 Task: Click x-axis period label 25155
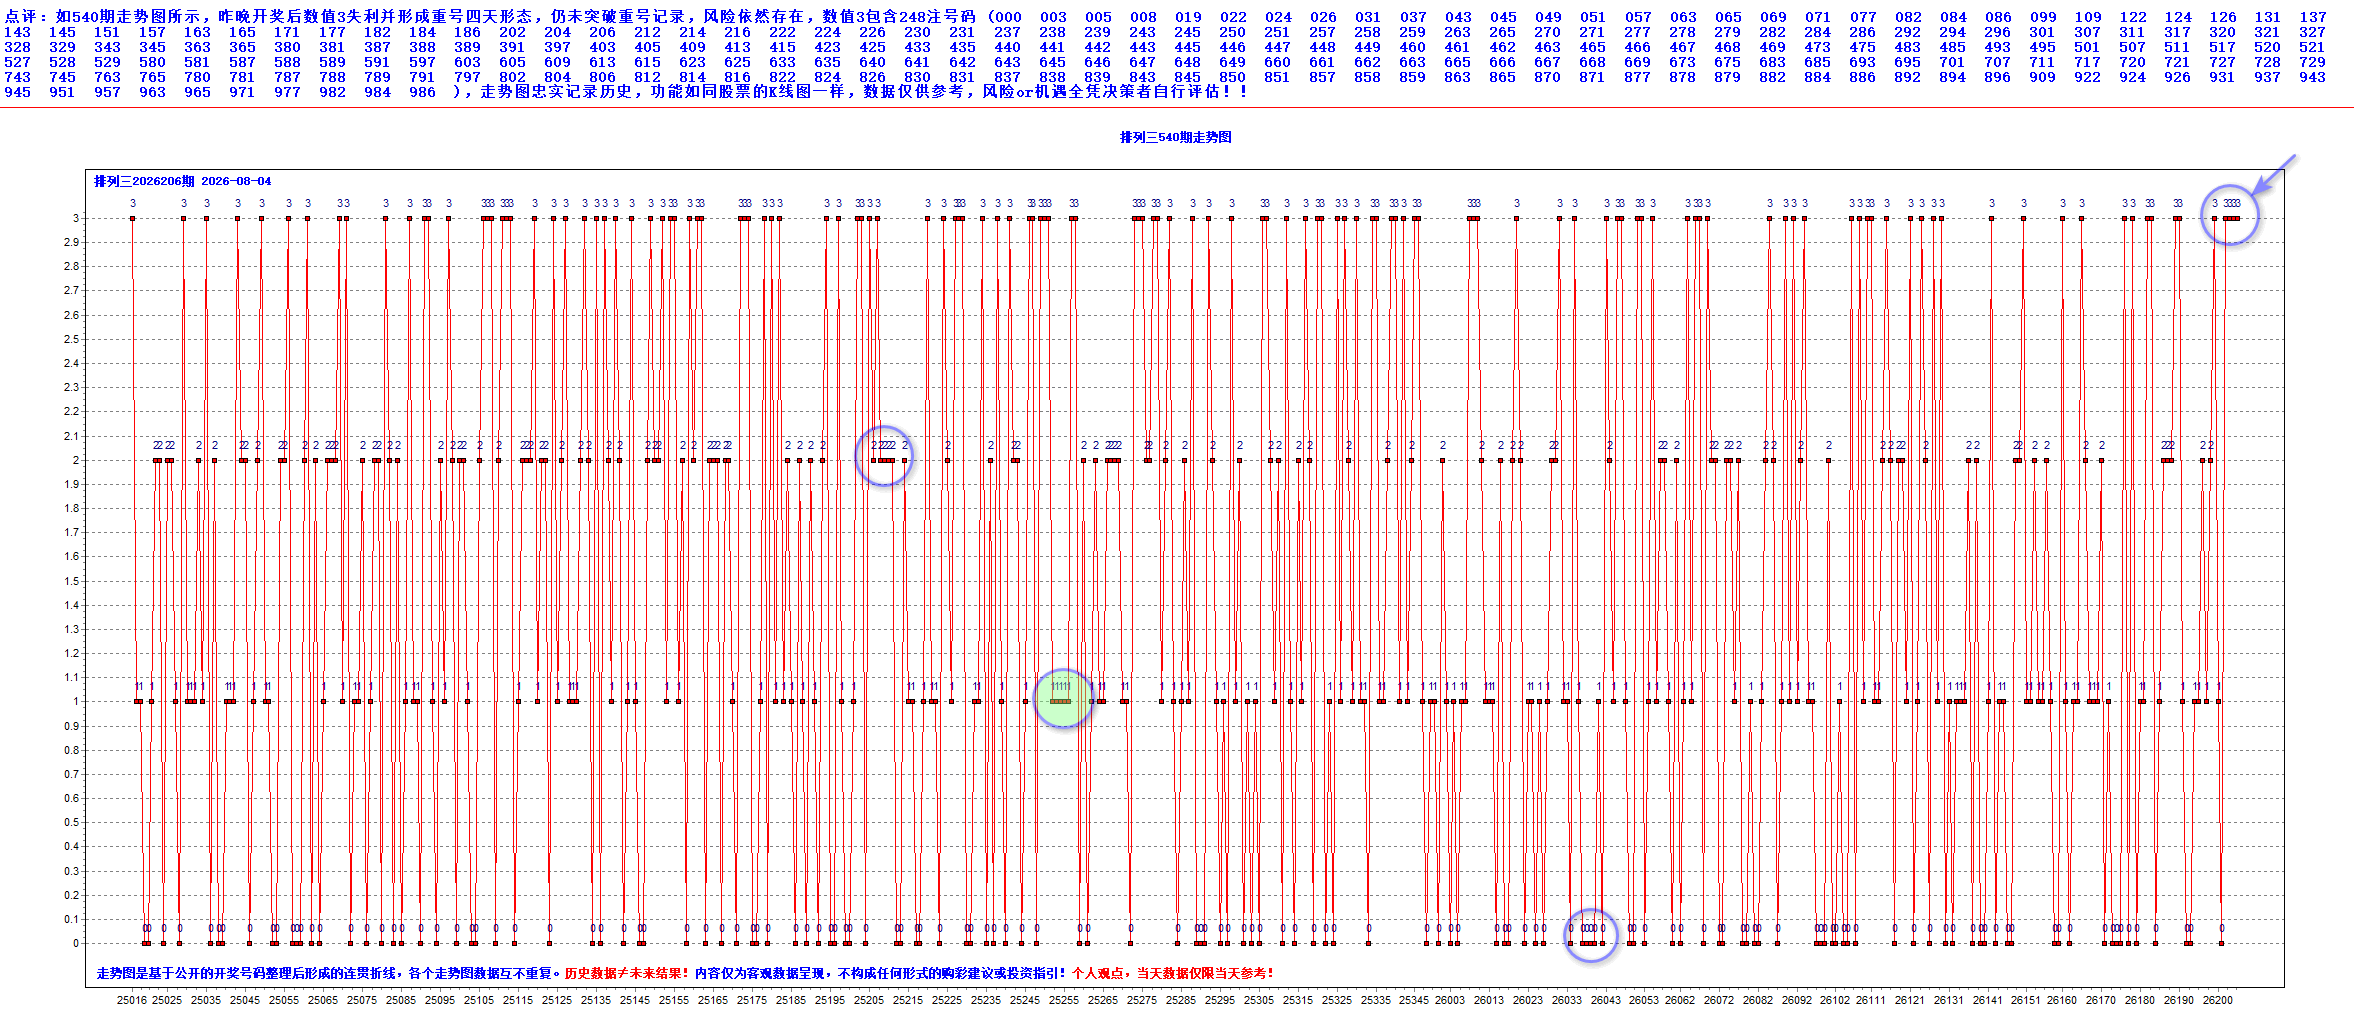pyautogui.click(x=674, y=1000)
